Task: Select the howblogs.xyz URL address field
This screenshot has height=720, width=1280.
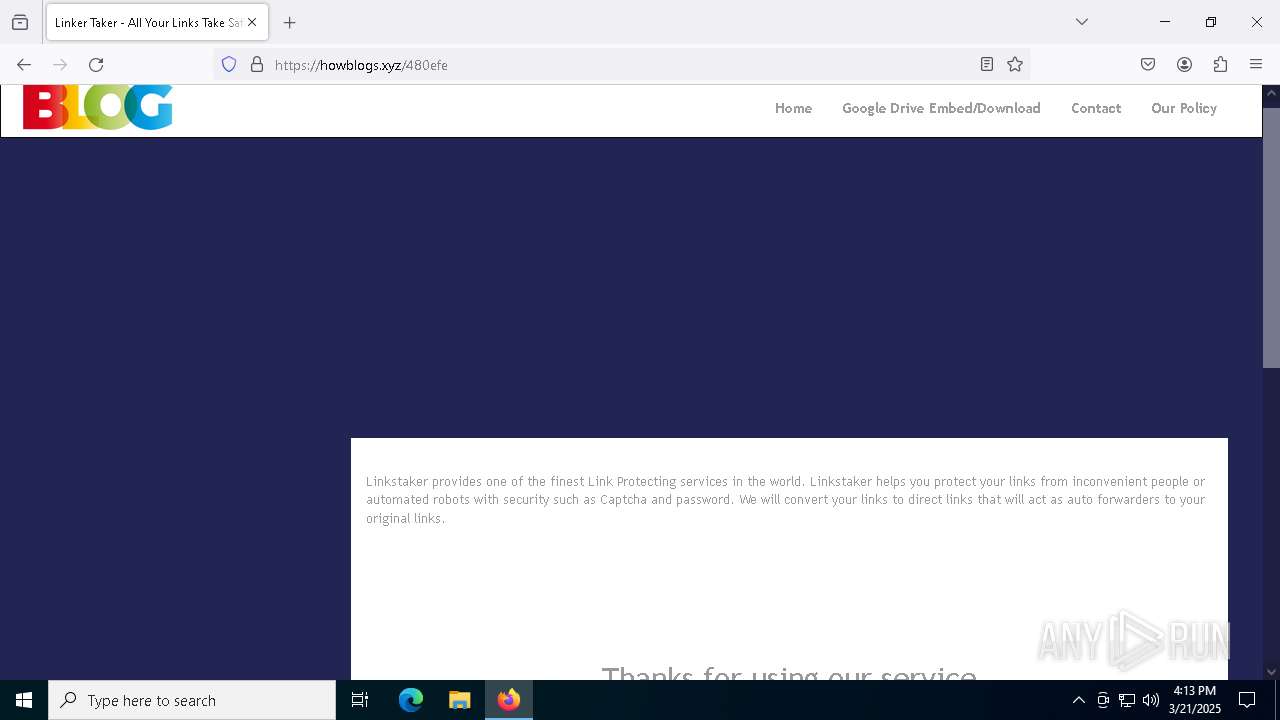Action: (620, 65)
